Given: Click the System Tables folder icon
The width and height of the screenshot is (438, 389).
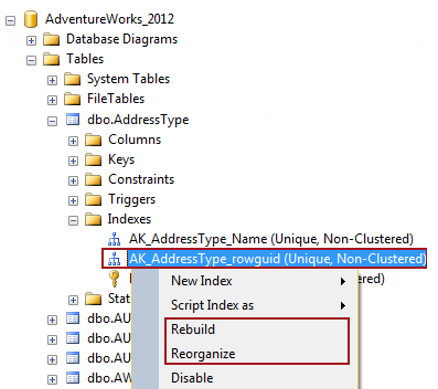Looking at the screenshot, I should (72, 79).
